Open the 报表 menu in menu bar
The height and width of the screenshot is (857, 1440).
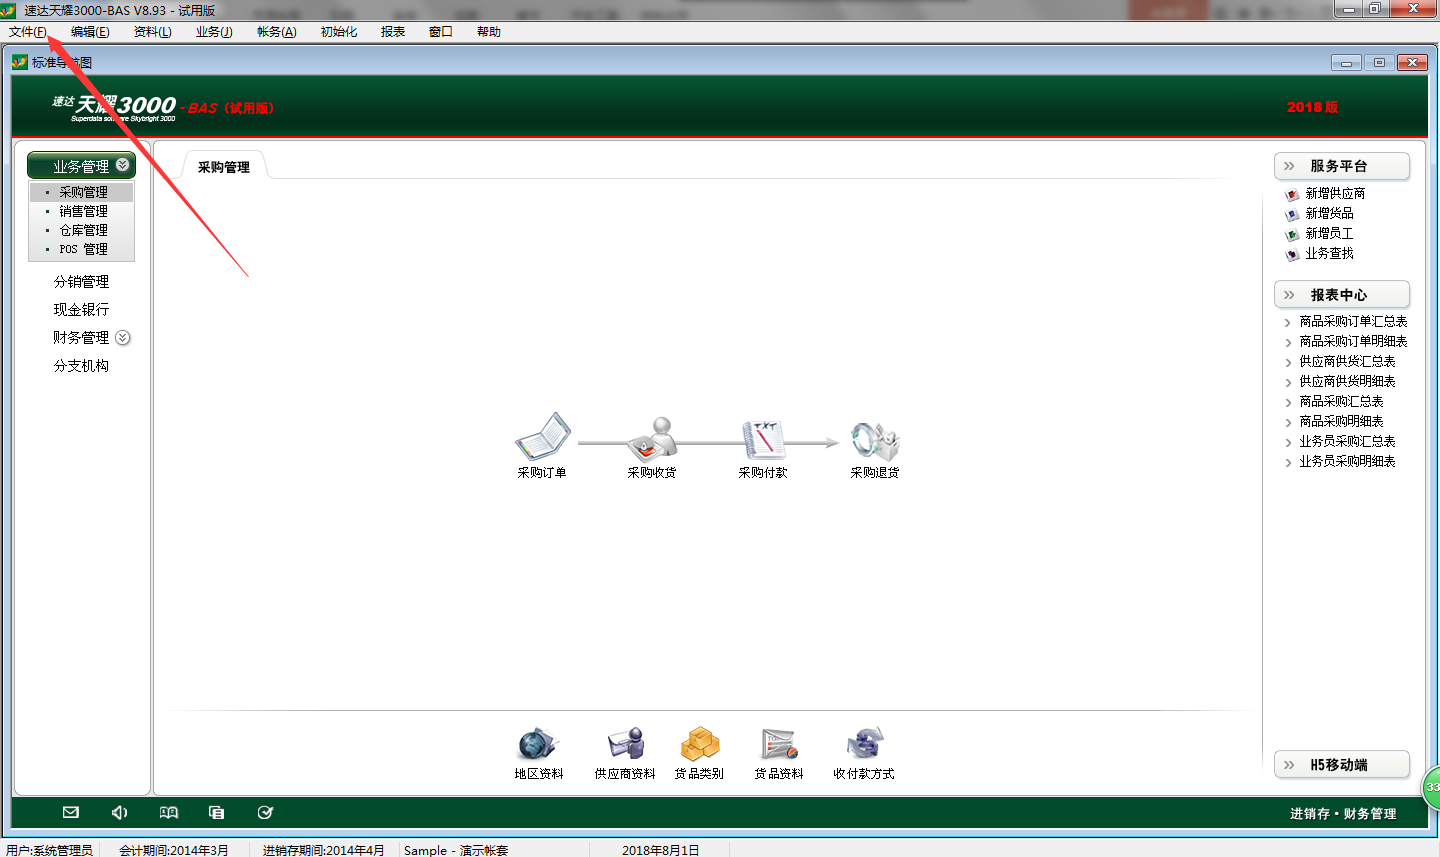(392, 32)
